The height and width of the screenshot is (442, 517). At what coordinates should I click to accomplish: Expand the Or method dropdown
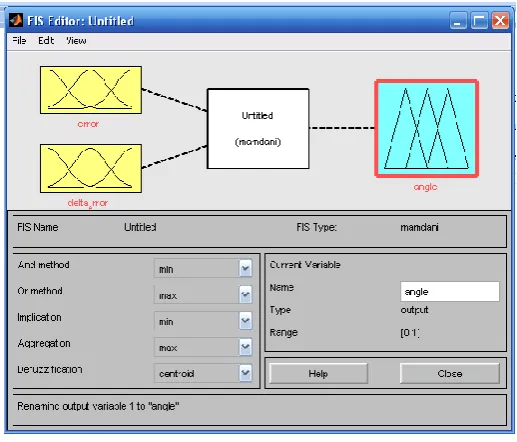245,294
